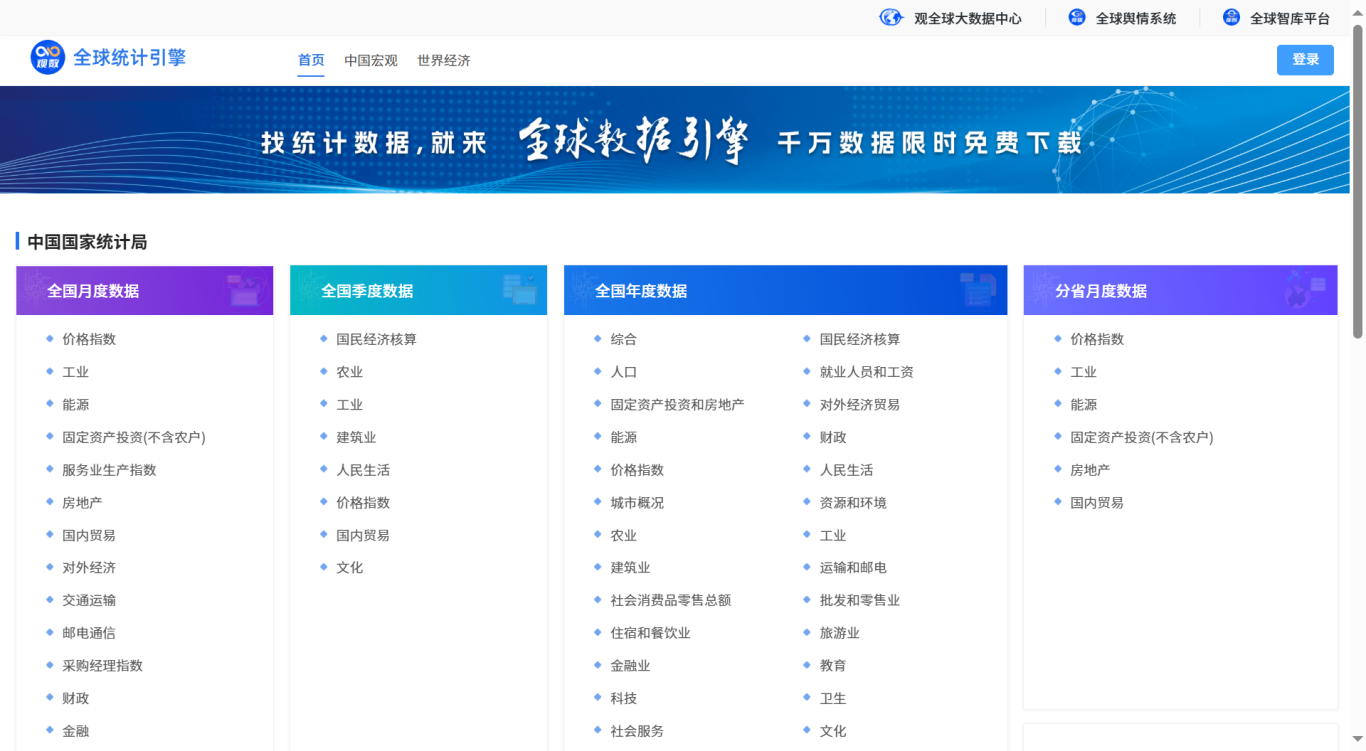The height and width of the screenshot is (751, 1366).
Task: Select 就业人员和工资 in annual data
Action: (866, 372)
